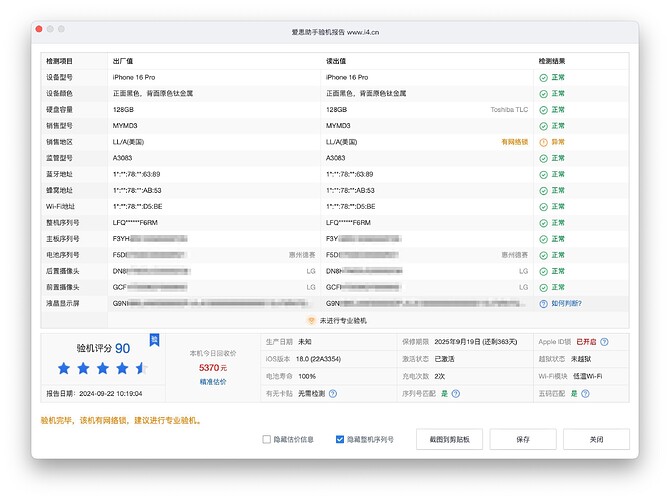Click green check icon in 设备颜色 row
This screenshot has height=500, width=670.
(543, 94)
